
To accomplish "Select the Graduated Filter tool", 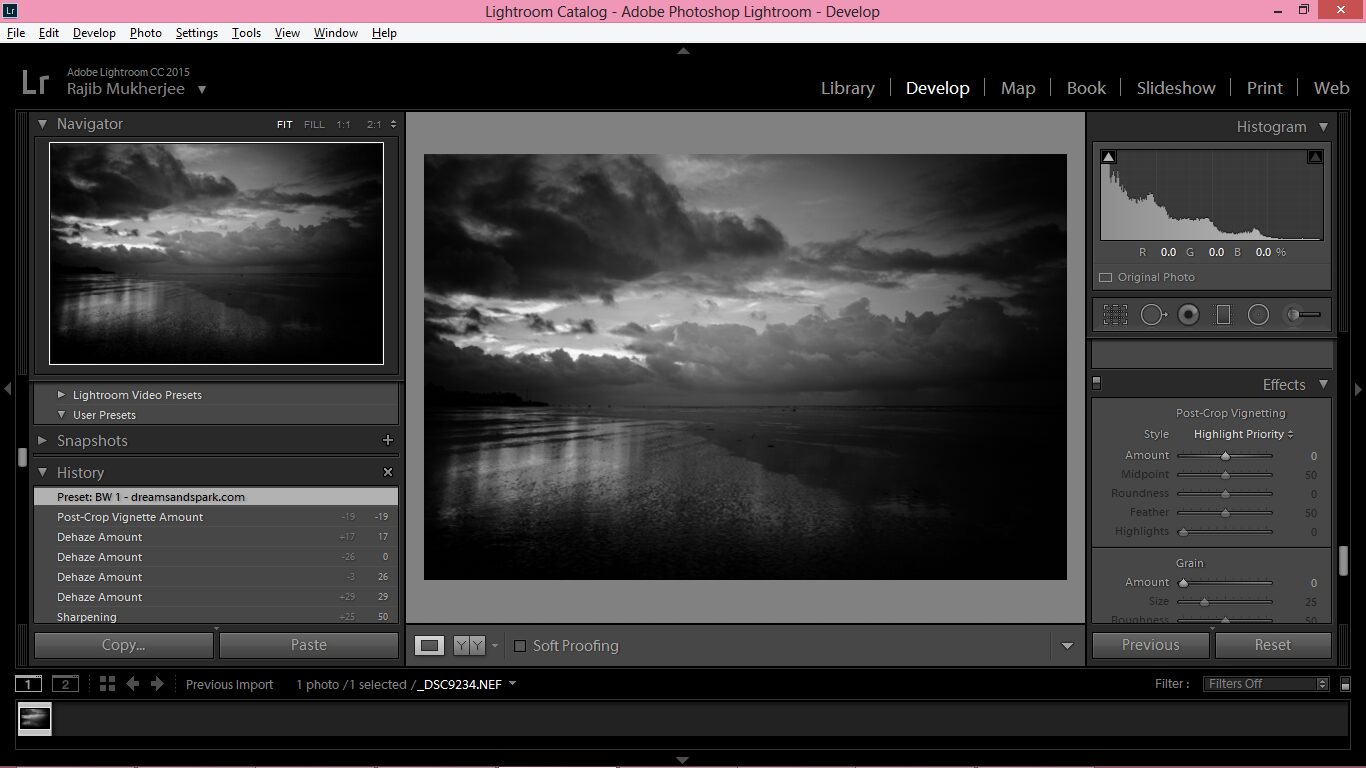I will pyautogui.click(x=1223, y=315).
